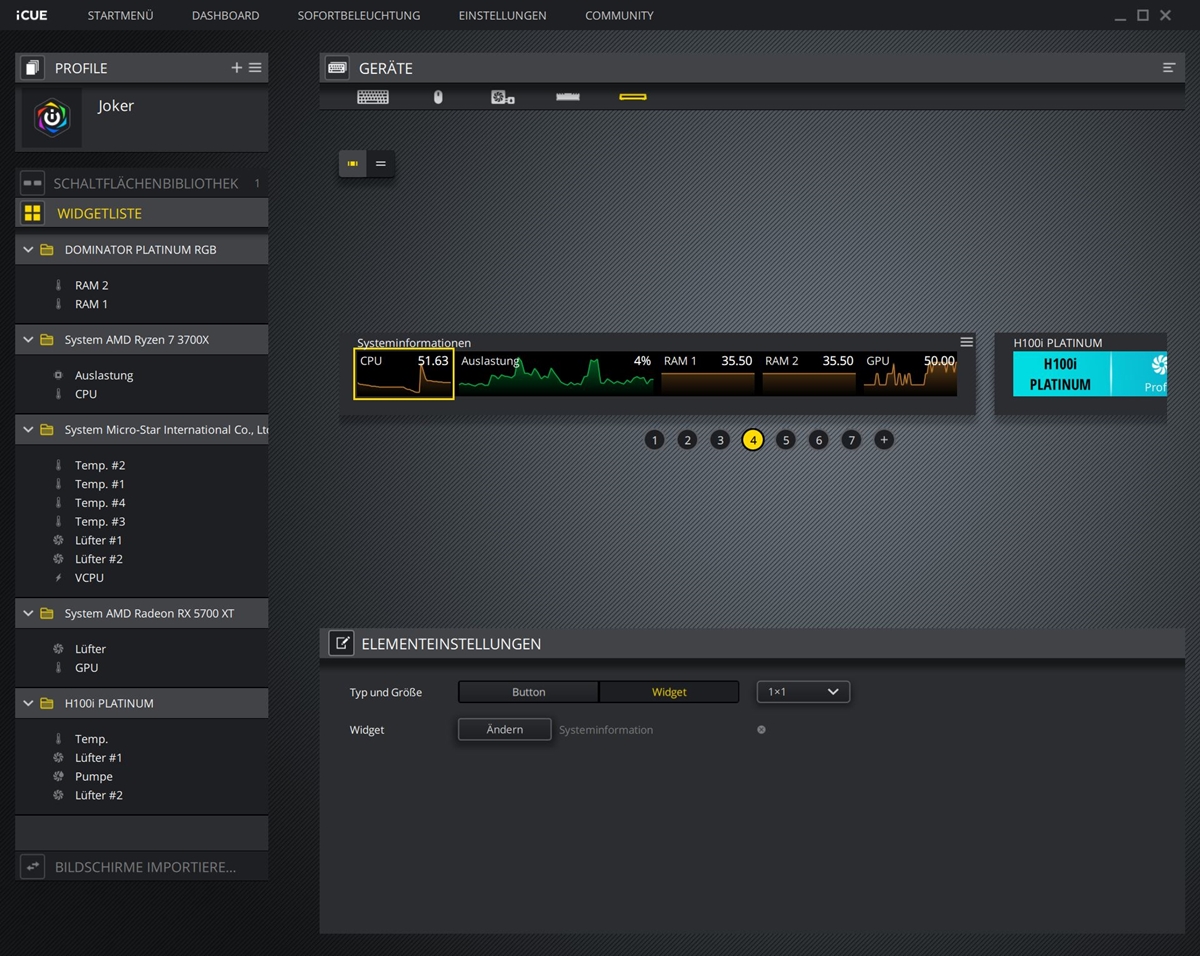Set element type to Widget
Screen dimensions: 1200x956
tap(669, 692)
